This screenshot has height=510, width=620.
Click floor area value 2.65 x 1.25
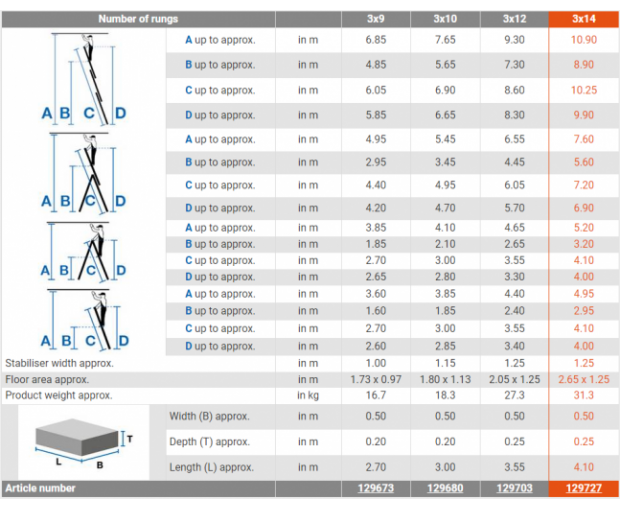(x=584, y=380)
